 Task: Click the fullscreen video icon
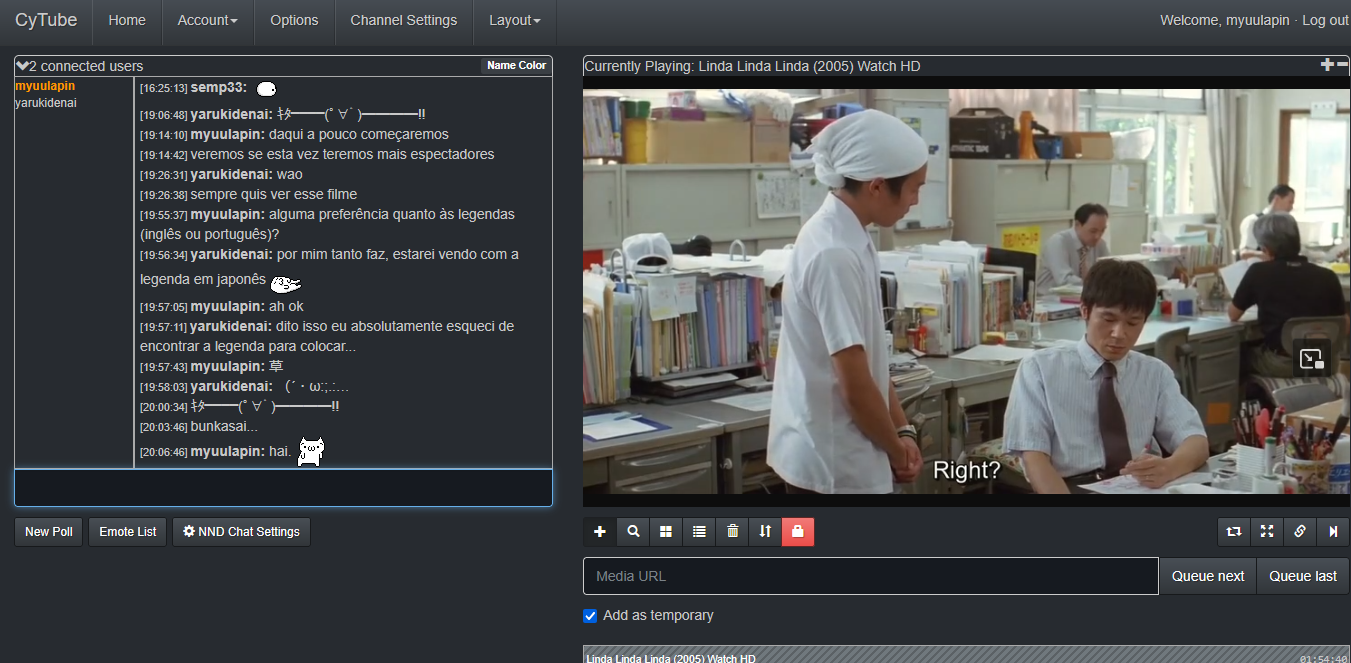pos(1267,532)
